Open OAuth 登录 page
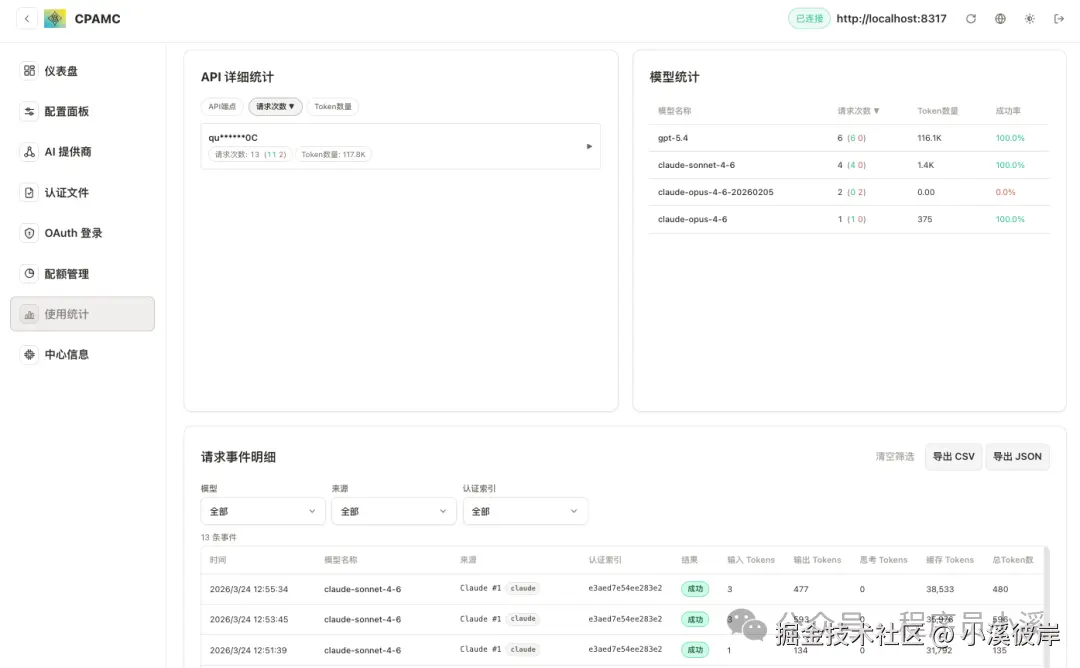1080x668 pixels. pos(83,233)
